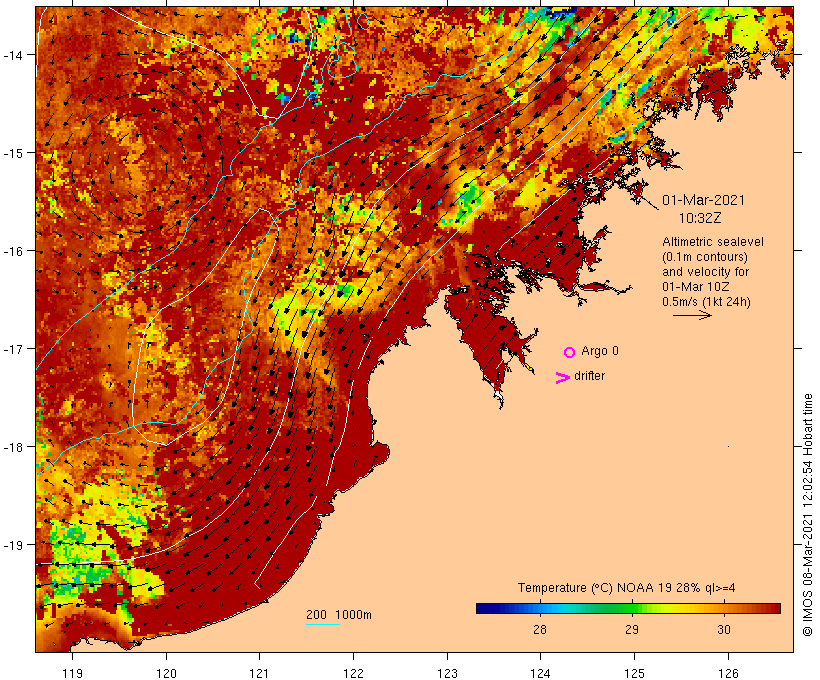
Task: Click the latitude label -16
Action: click(x=13, y=251)
